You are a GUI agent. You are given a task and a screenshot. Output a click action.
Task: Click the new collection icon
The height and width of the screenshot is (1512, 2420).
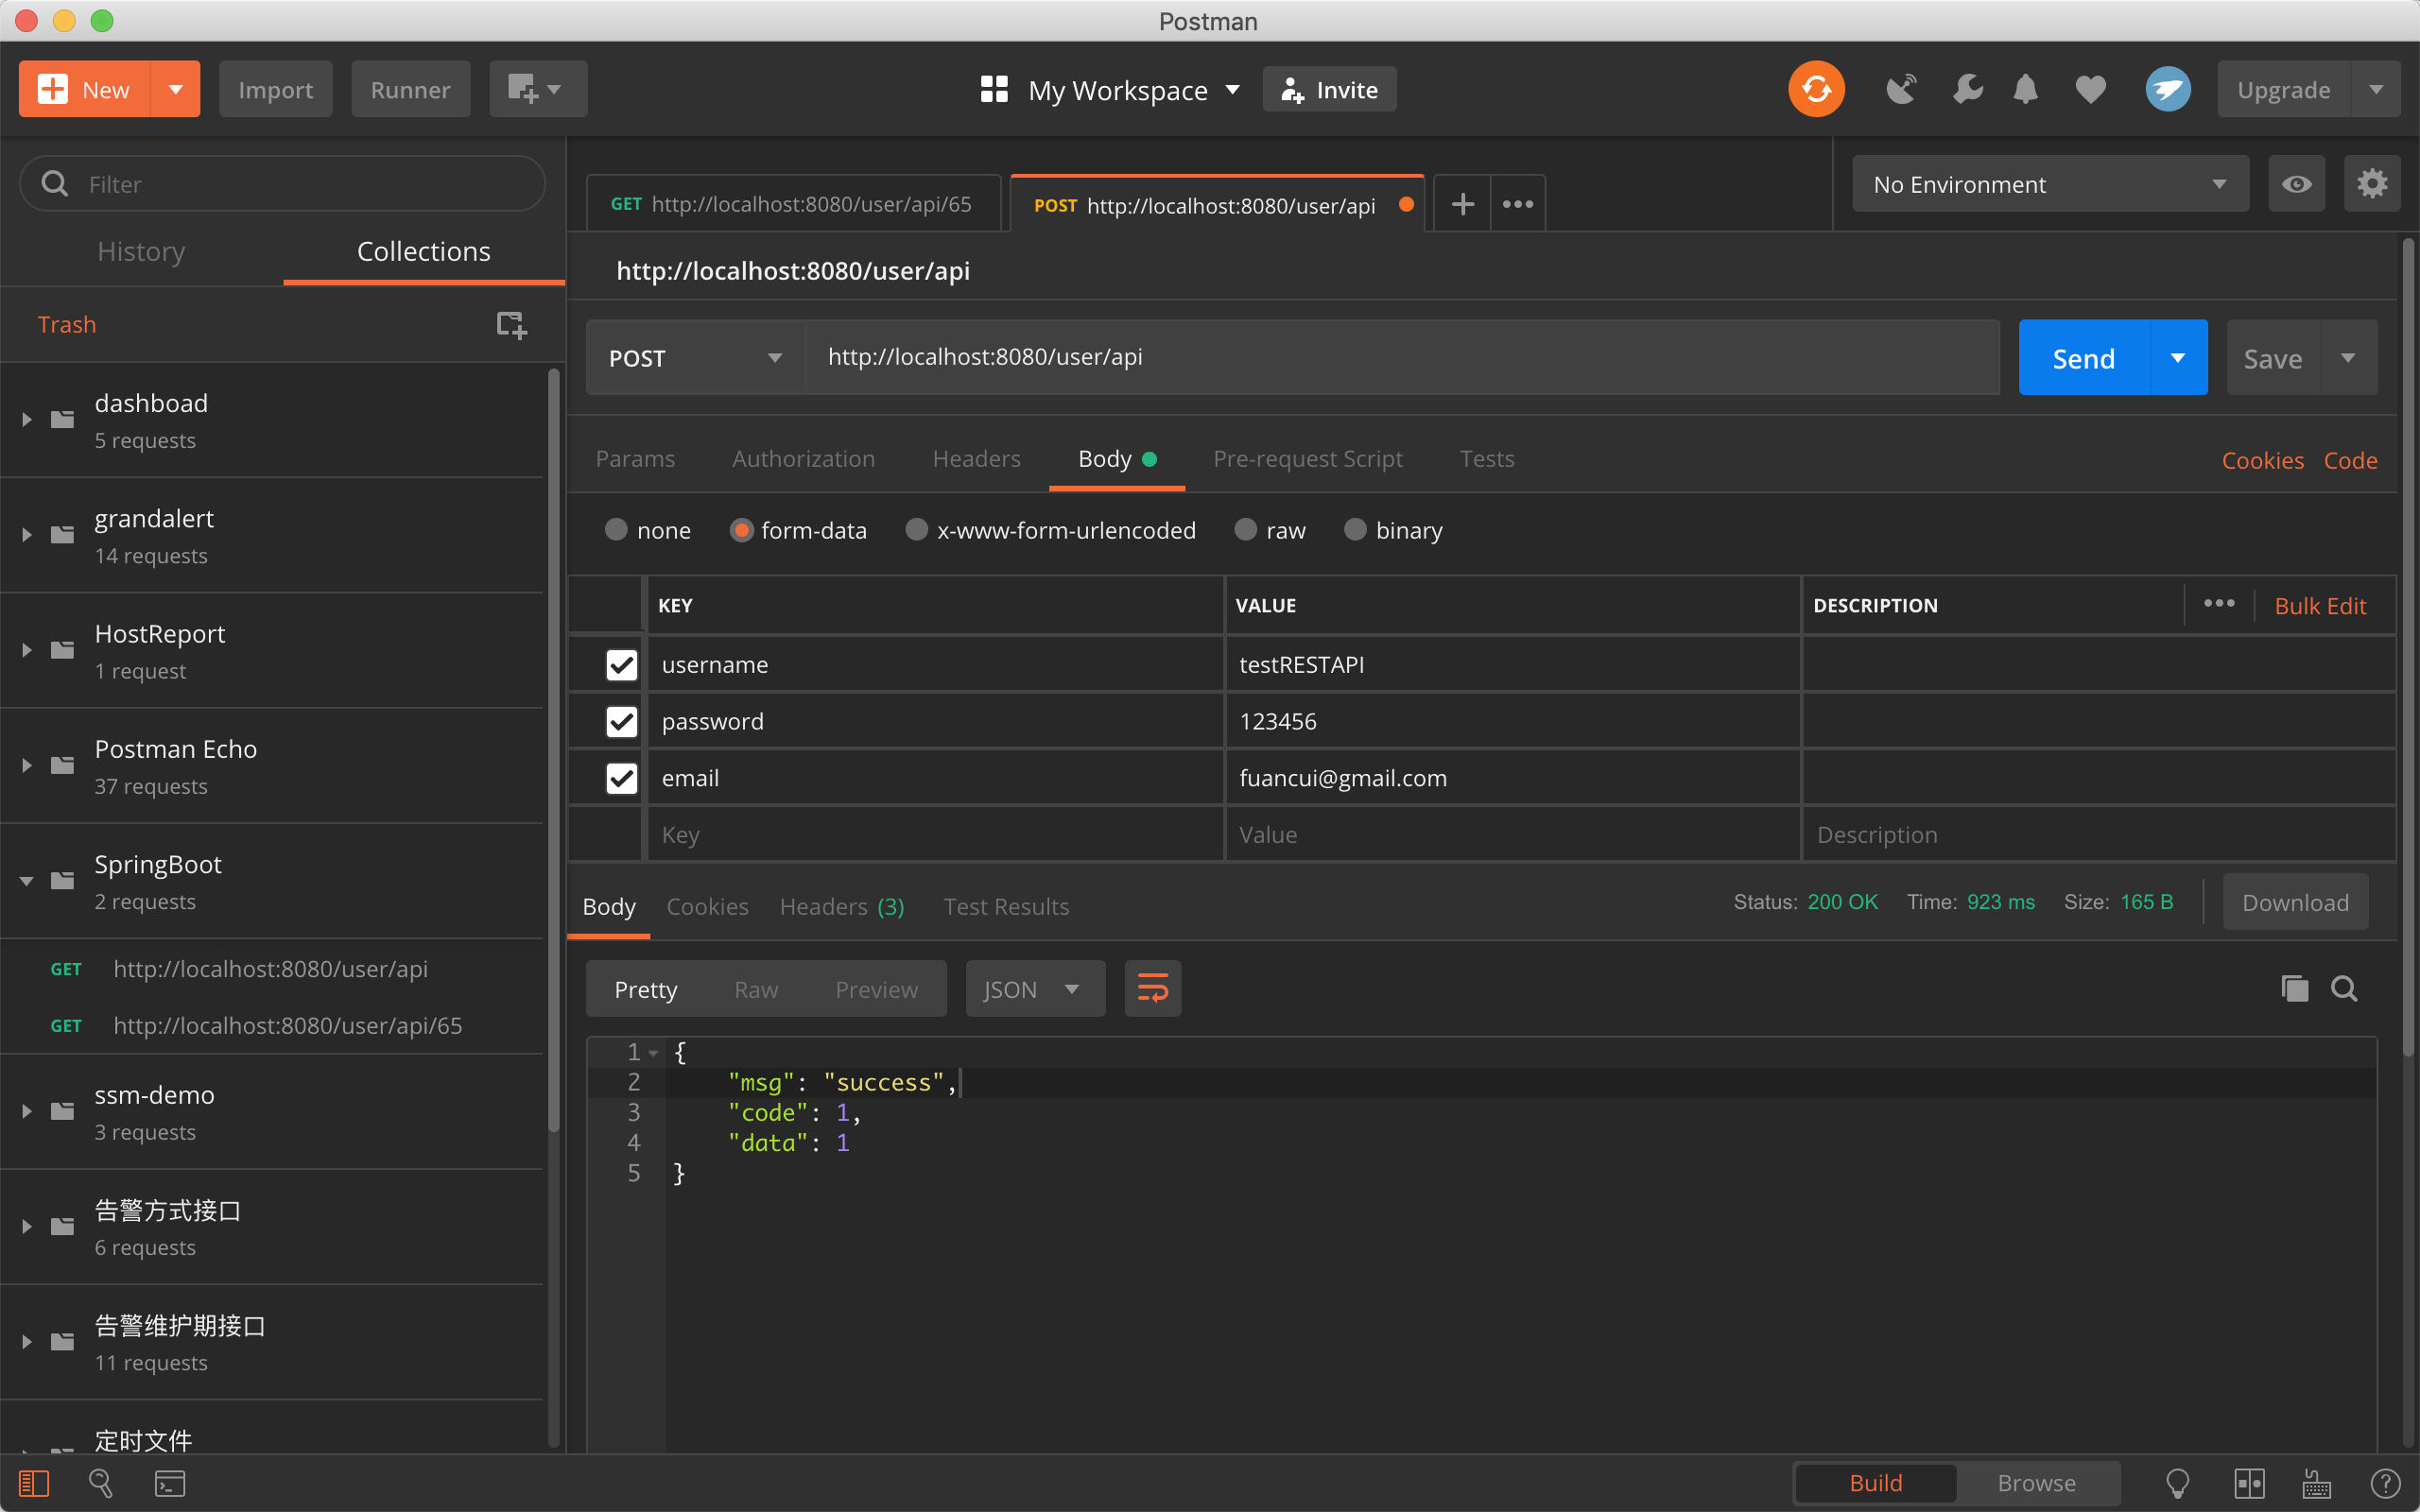point(511,324)
